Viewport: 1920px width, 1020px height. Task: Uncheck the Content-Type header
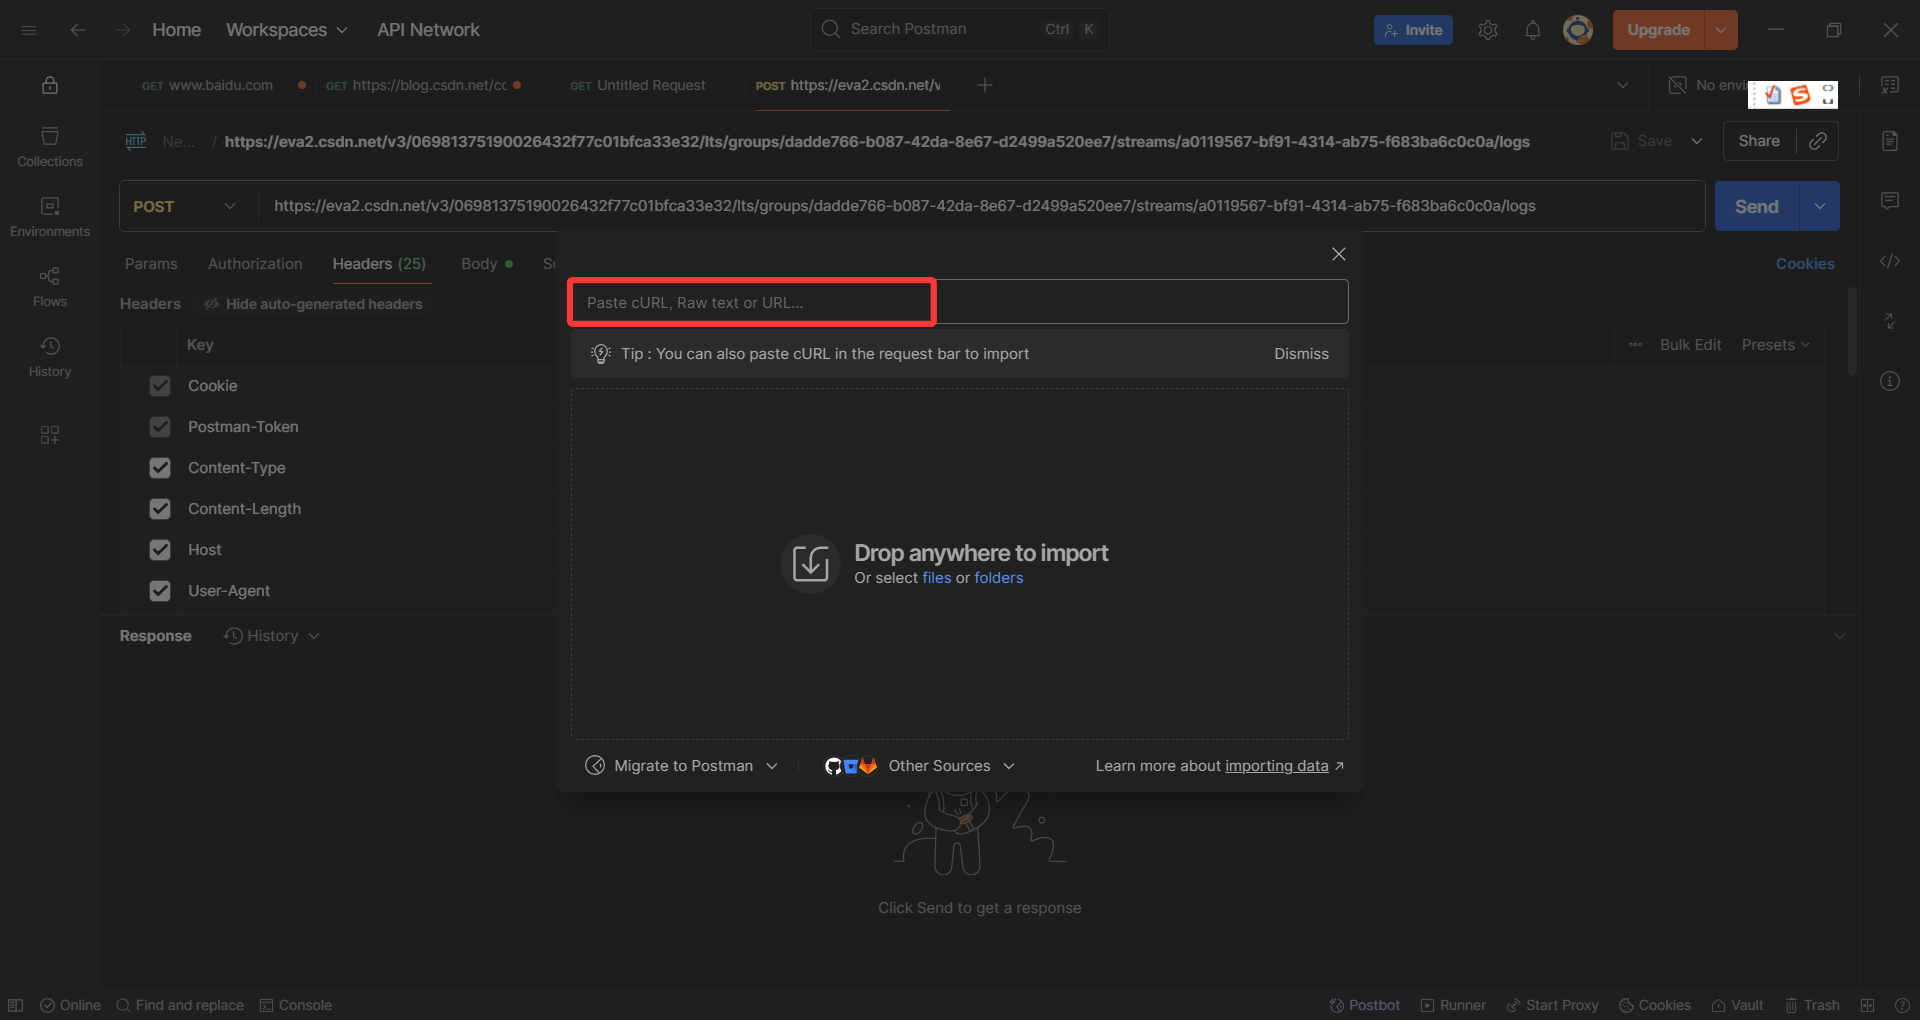pos(160,468)
